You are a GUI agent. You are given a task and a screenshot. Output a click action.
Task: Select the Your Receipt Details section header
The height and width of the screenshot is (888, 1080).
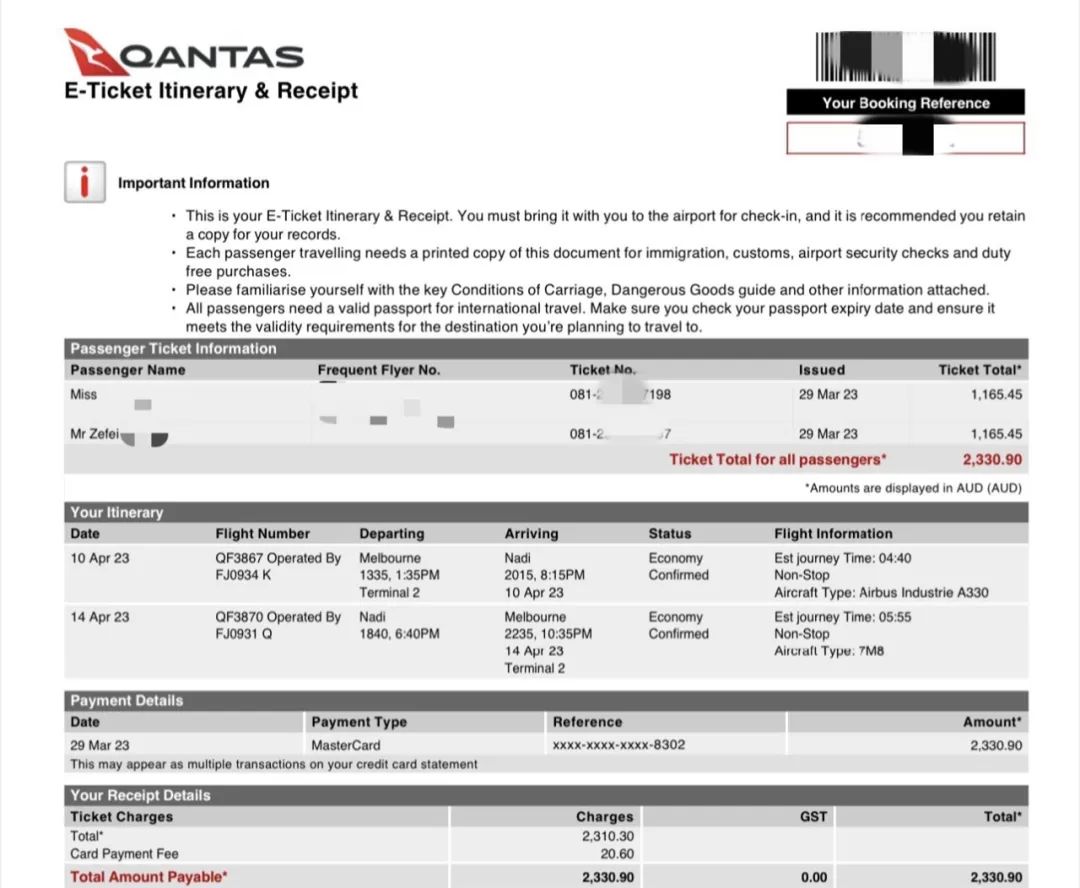pyautogui.click(x=140, y=796)
